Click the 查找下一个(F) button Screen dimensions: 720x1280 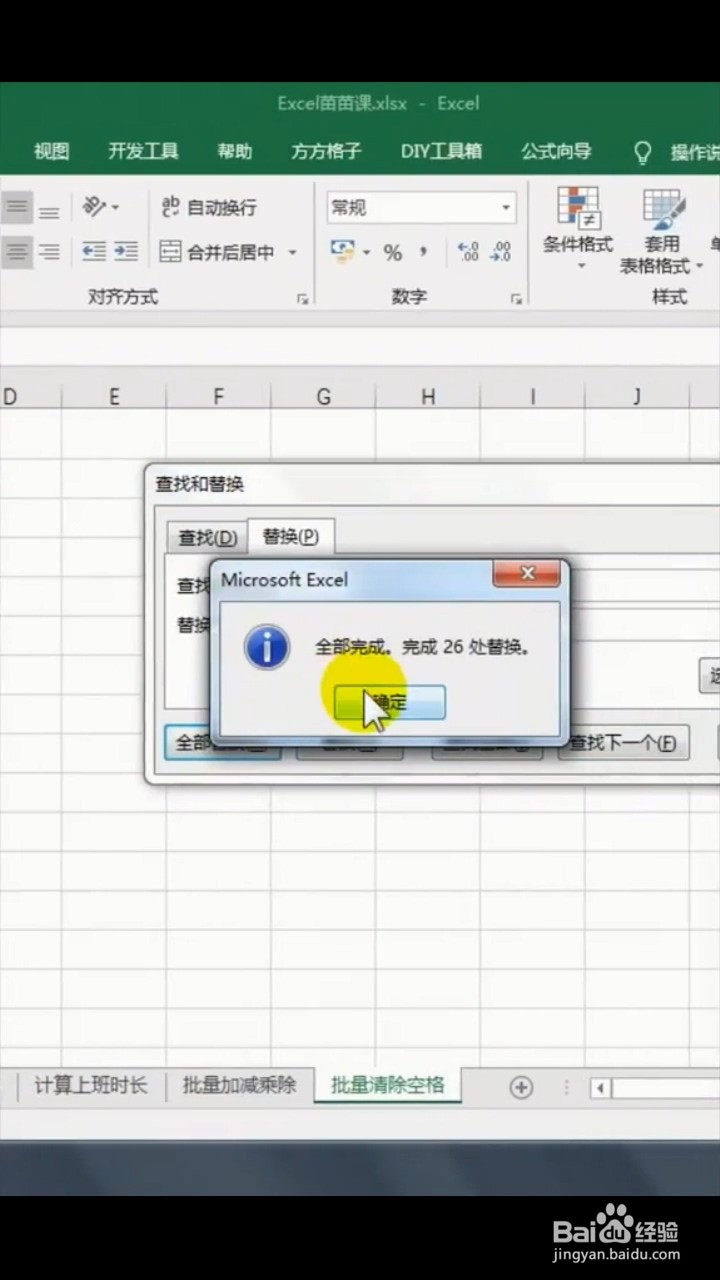(623, 743)
